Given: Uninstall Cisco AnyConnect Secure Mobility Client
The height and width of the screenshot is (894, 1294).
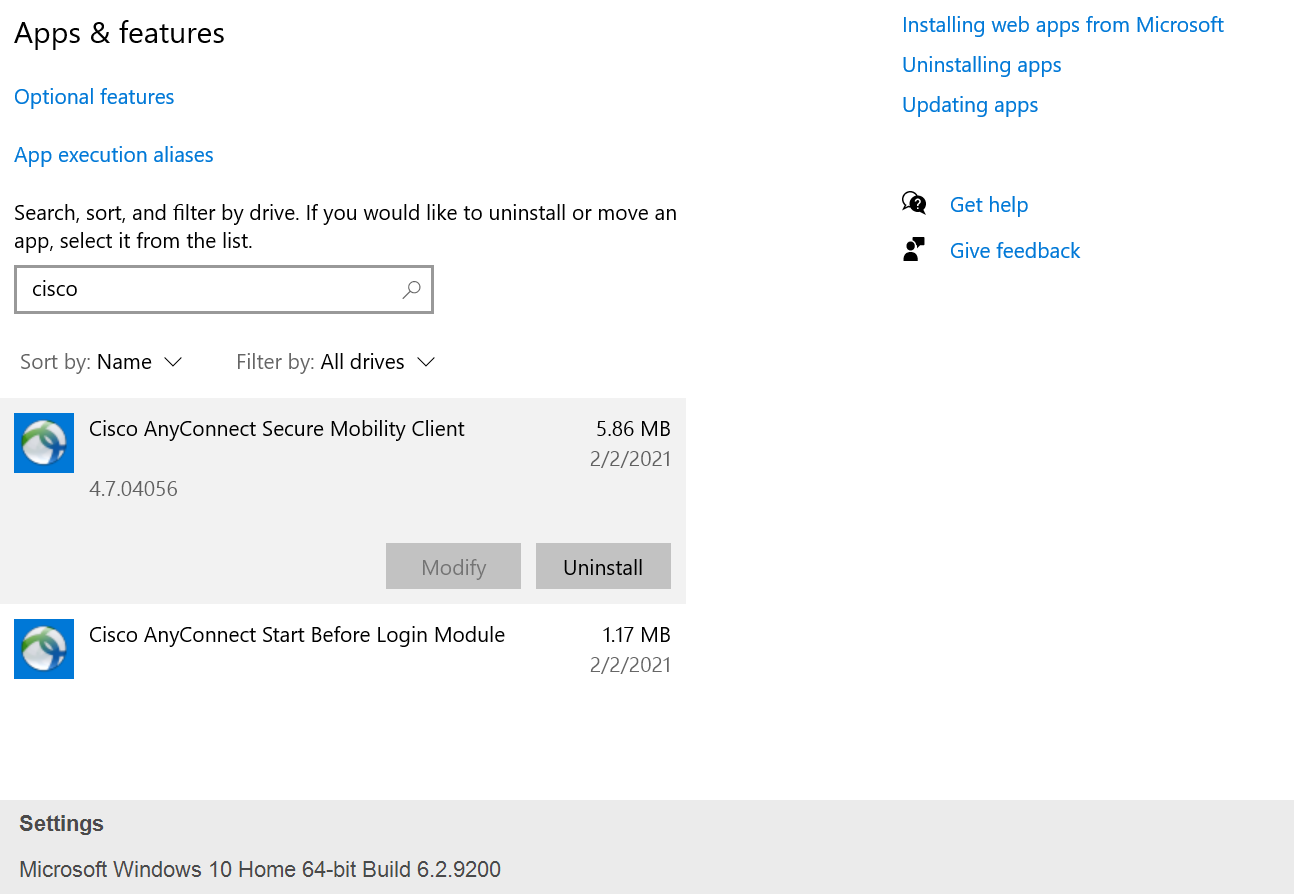Looking at the screenshot, I should click(x=603, y=567).
